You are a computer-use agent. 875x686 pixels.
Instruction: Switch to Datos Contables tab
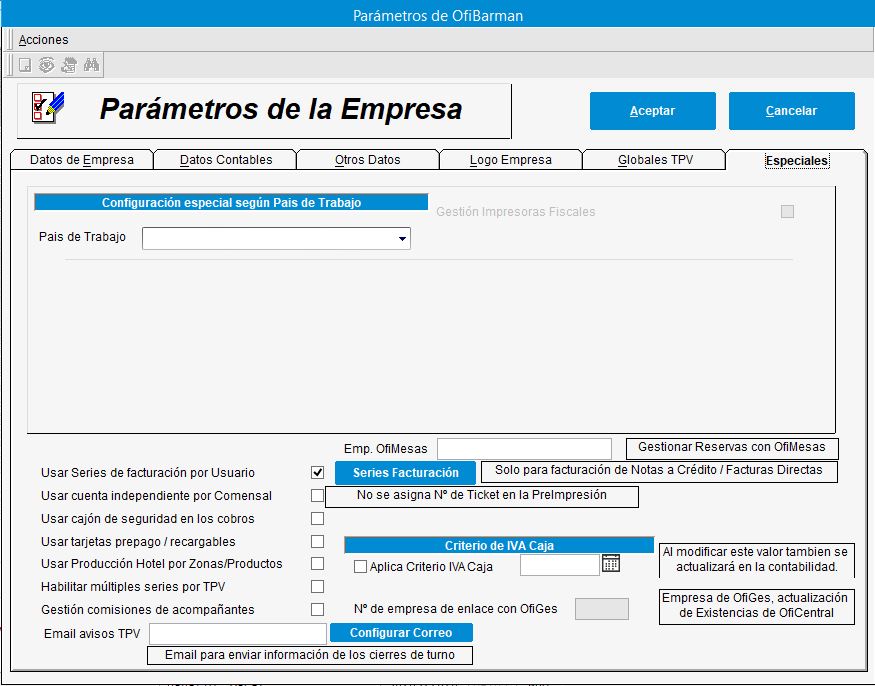tap(226, 160)
